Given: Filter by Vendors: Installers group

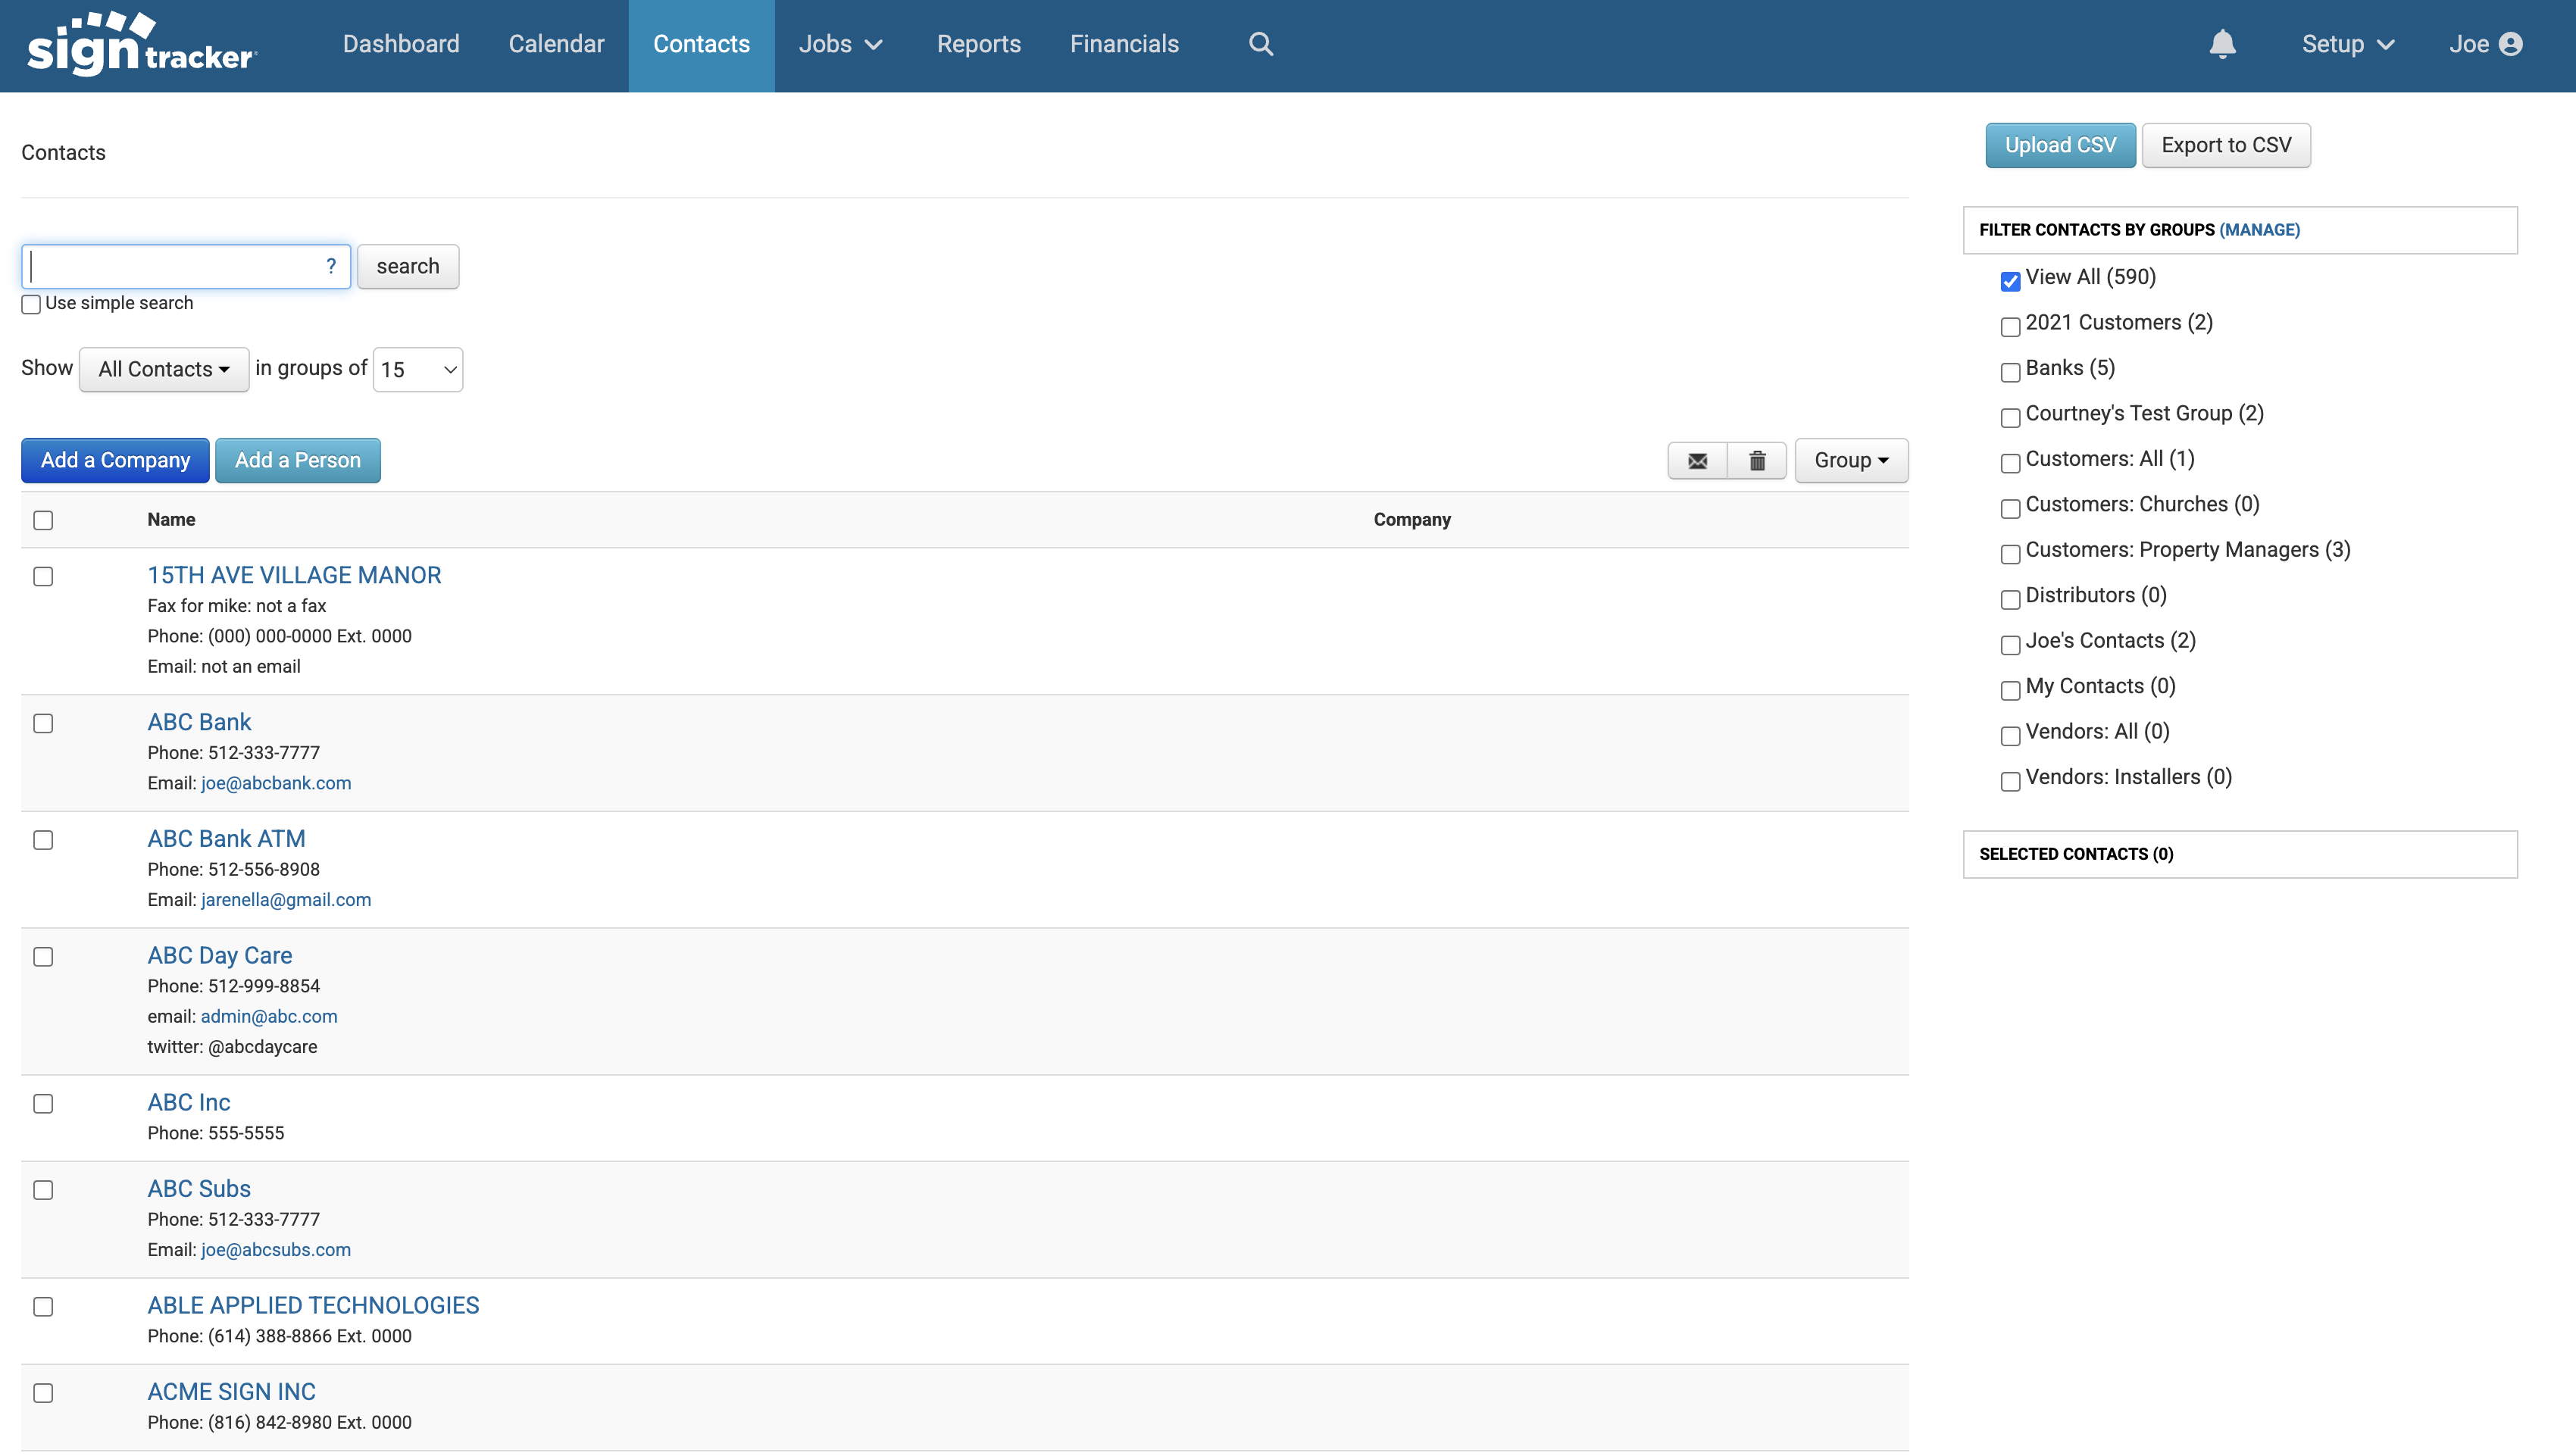Looking at the screenshot, I should (x=2010, y=782).
